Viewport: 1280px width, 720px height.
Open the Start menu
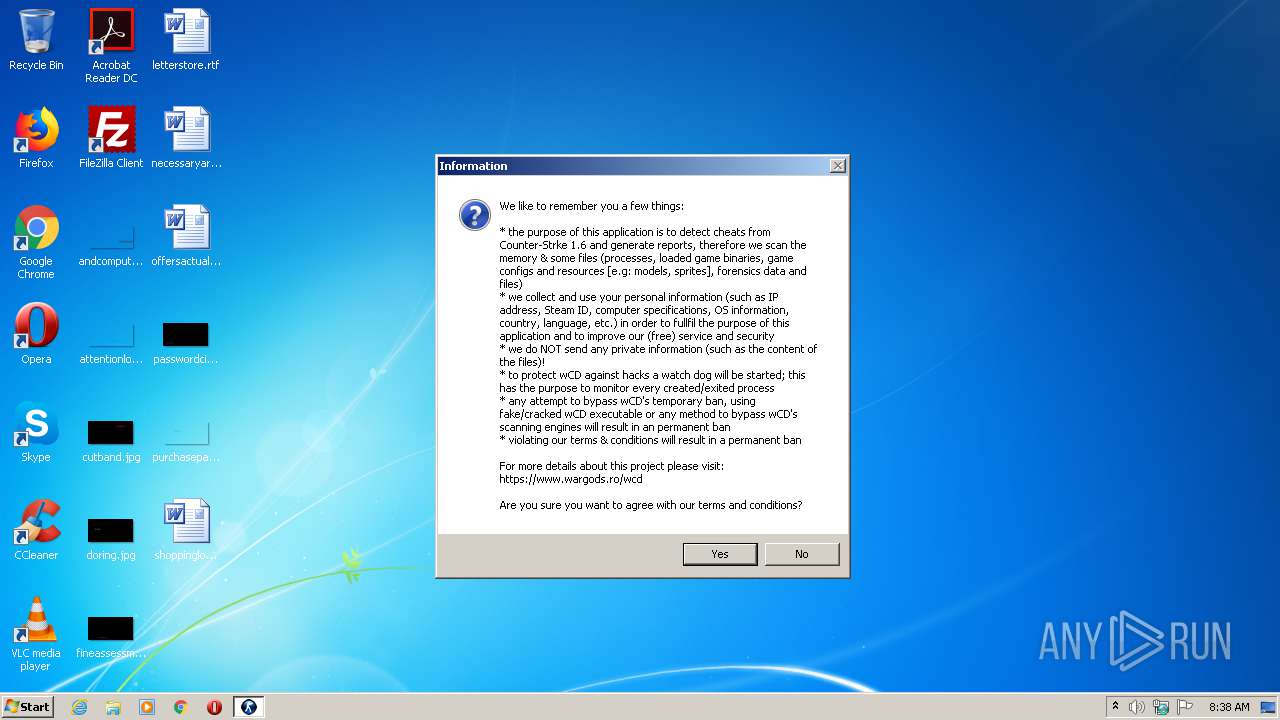pos(28,706)
